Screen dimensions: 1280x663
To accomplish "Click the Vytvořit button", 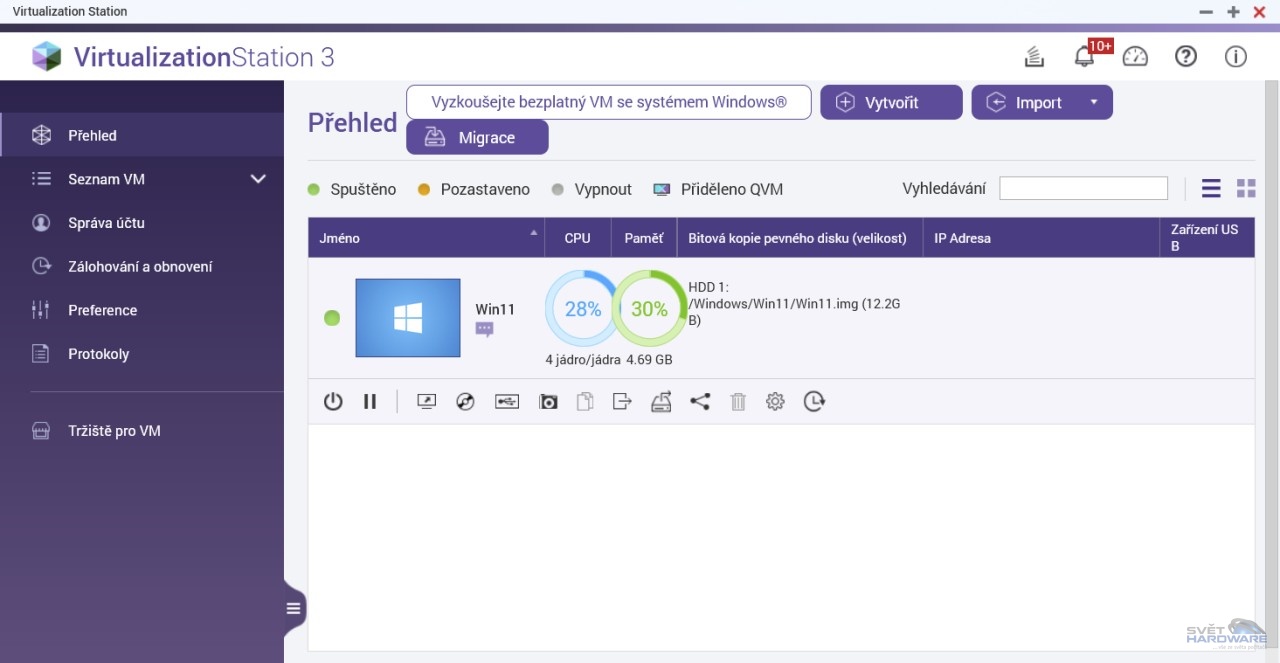I will coord(891,102).
